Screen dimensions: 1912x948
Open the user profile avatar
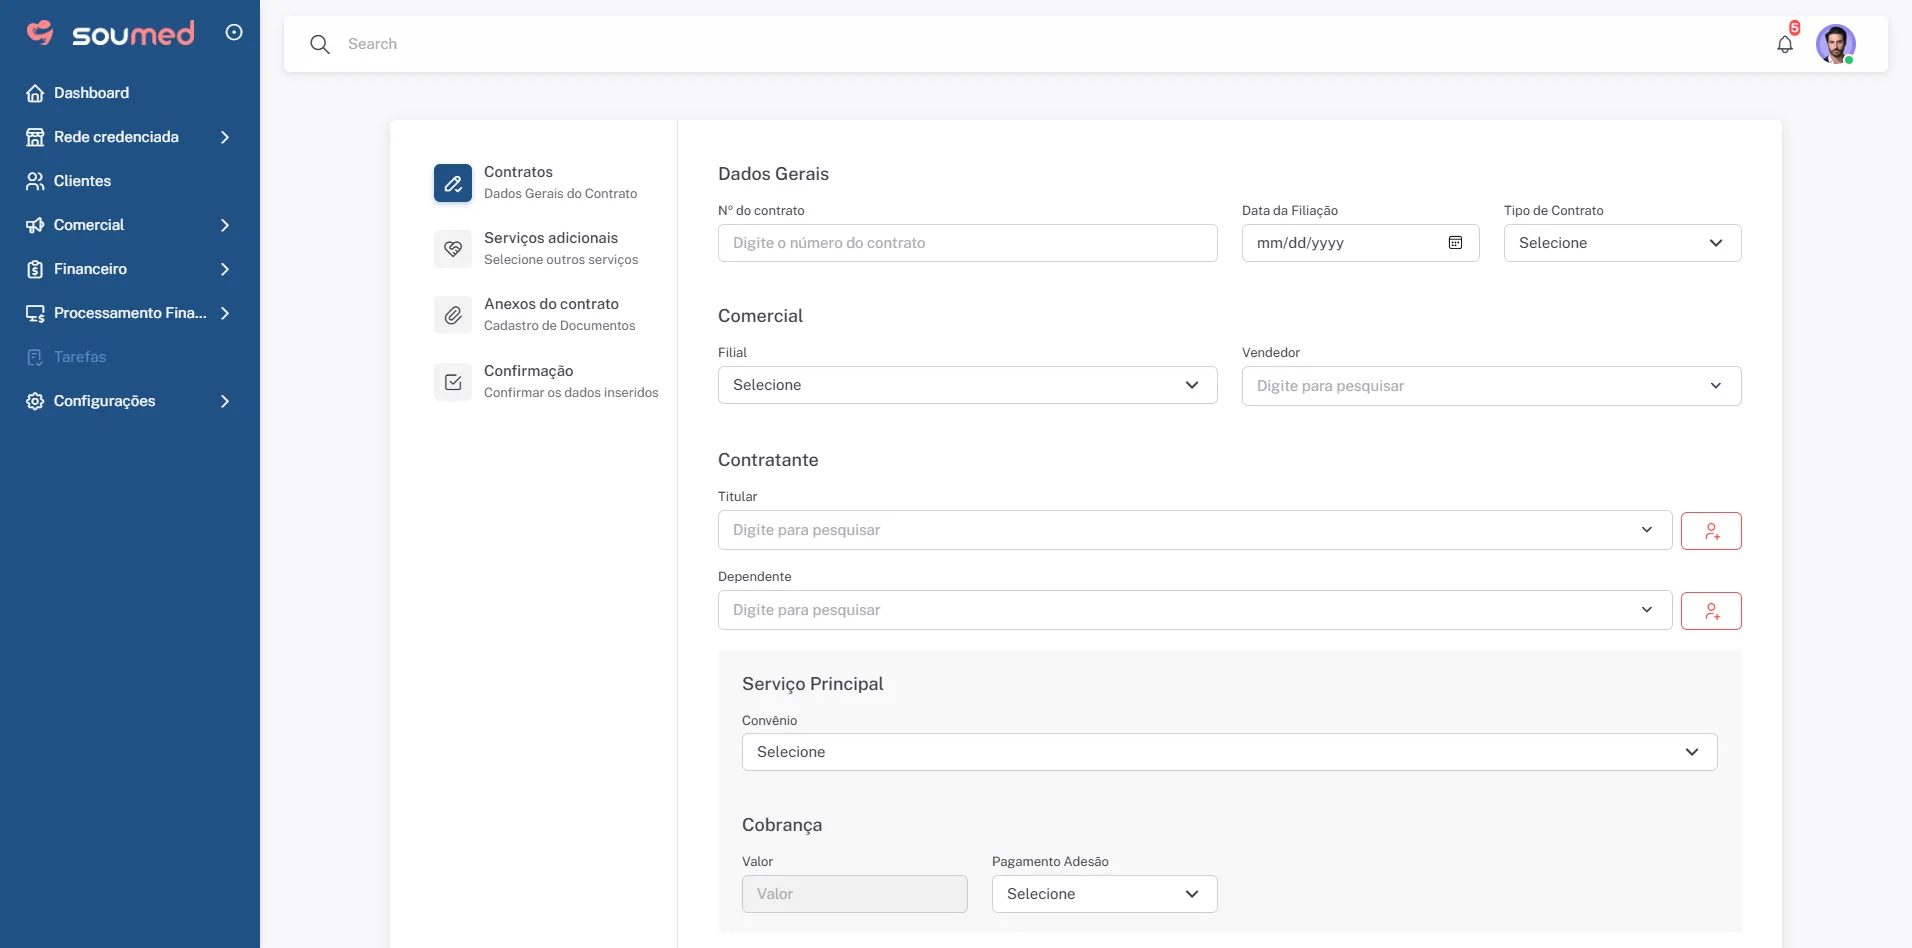[1836, 44]
